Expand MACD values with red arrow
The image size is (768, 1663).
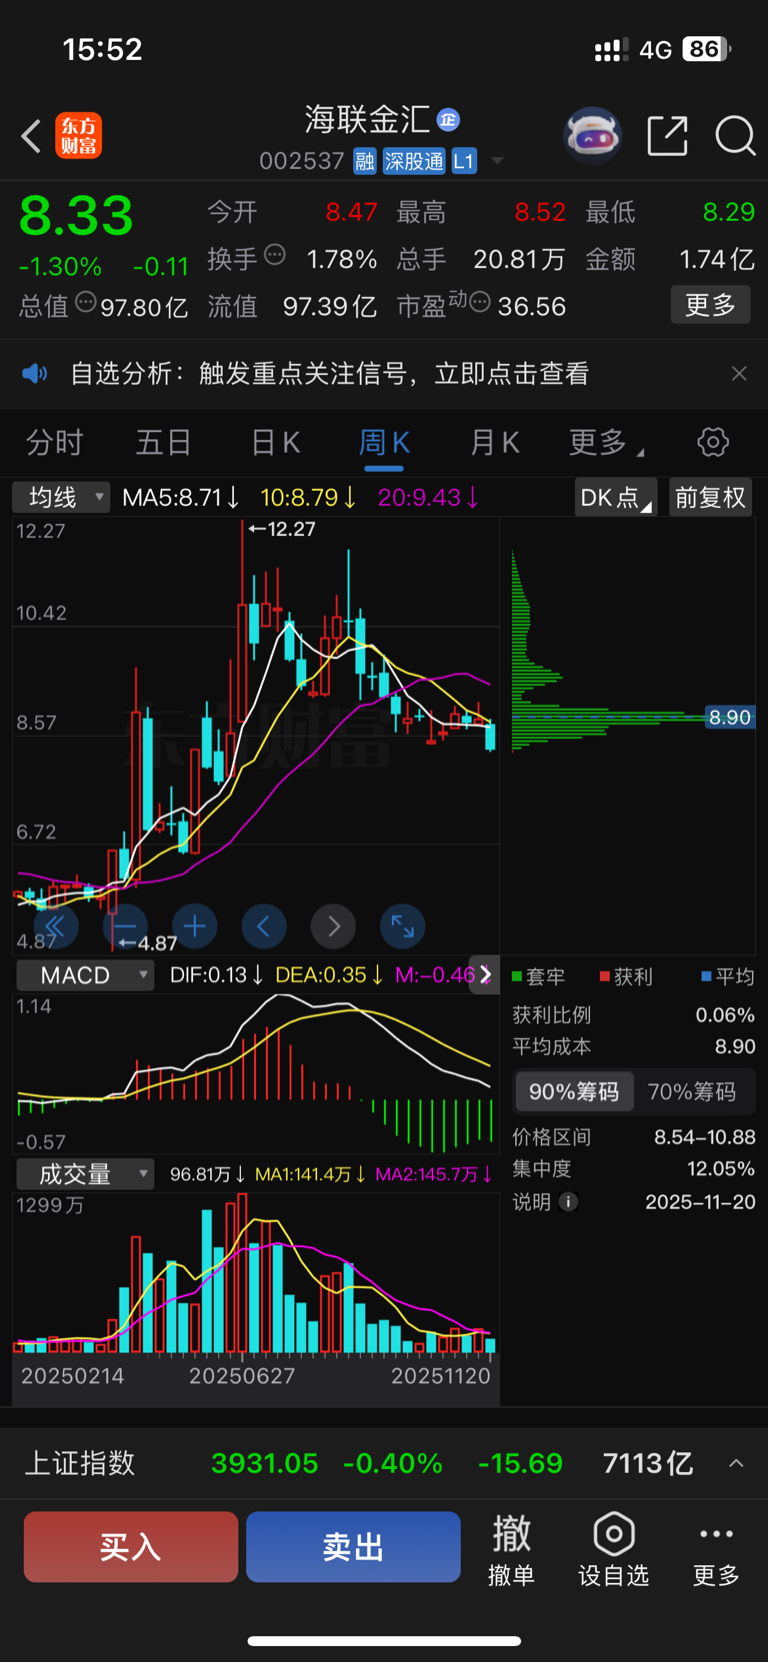tap(485, 974)
